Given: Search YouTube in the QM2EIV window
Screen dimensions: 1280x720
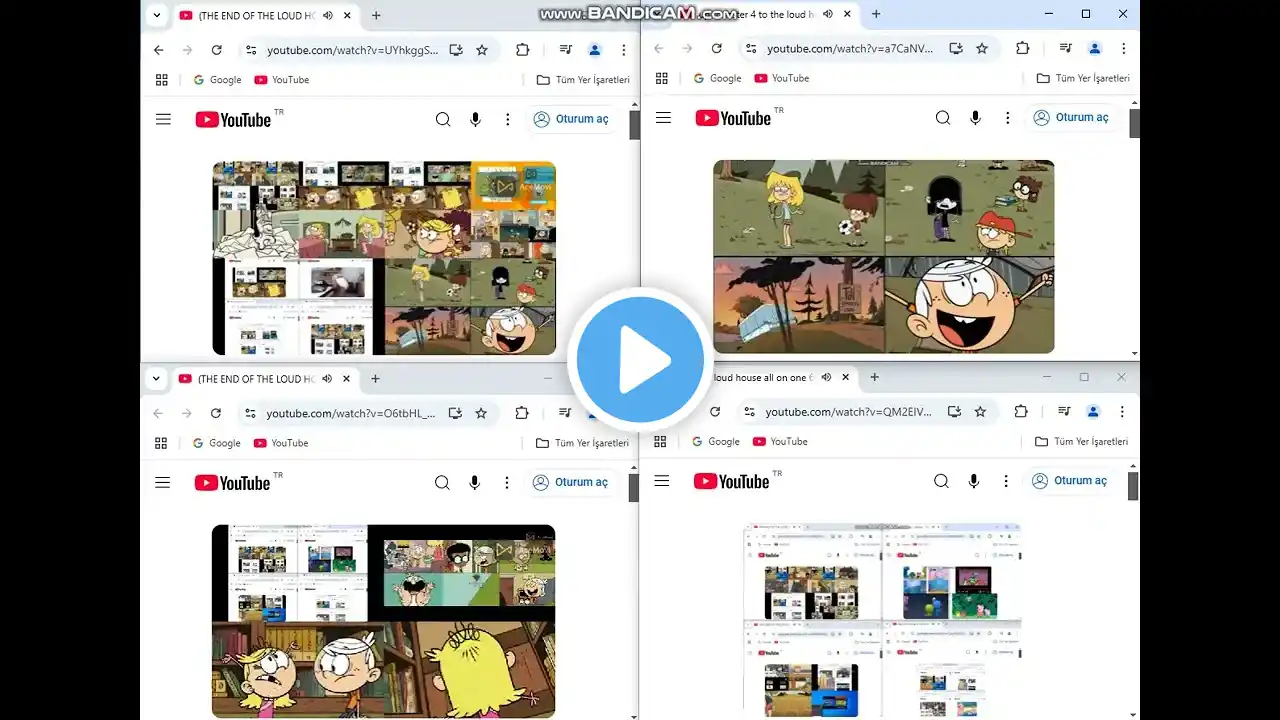Looking at the screenshot, I should click(x=941, y=481).
